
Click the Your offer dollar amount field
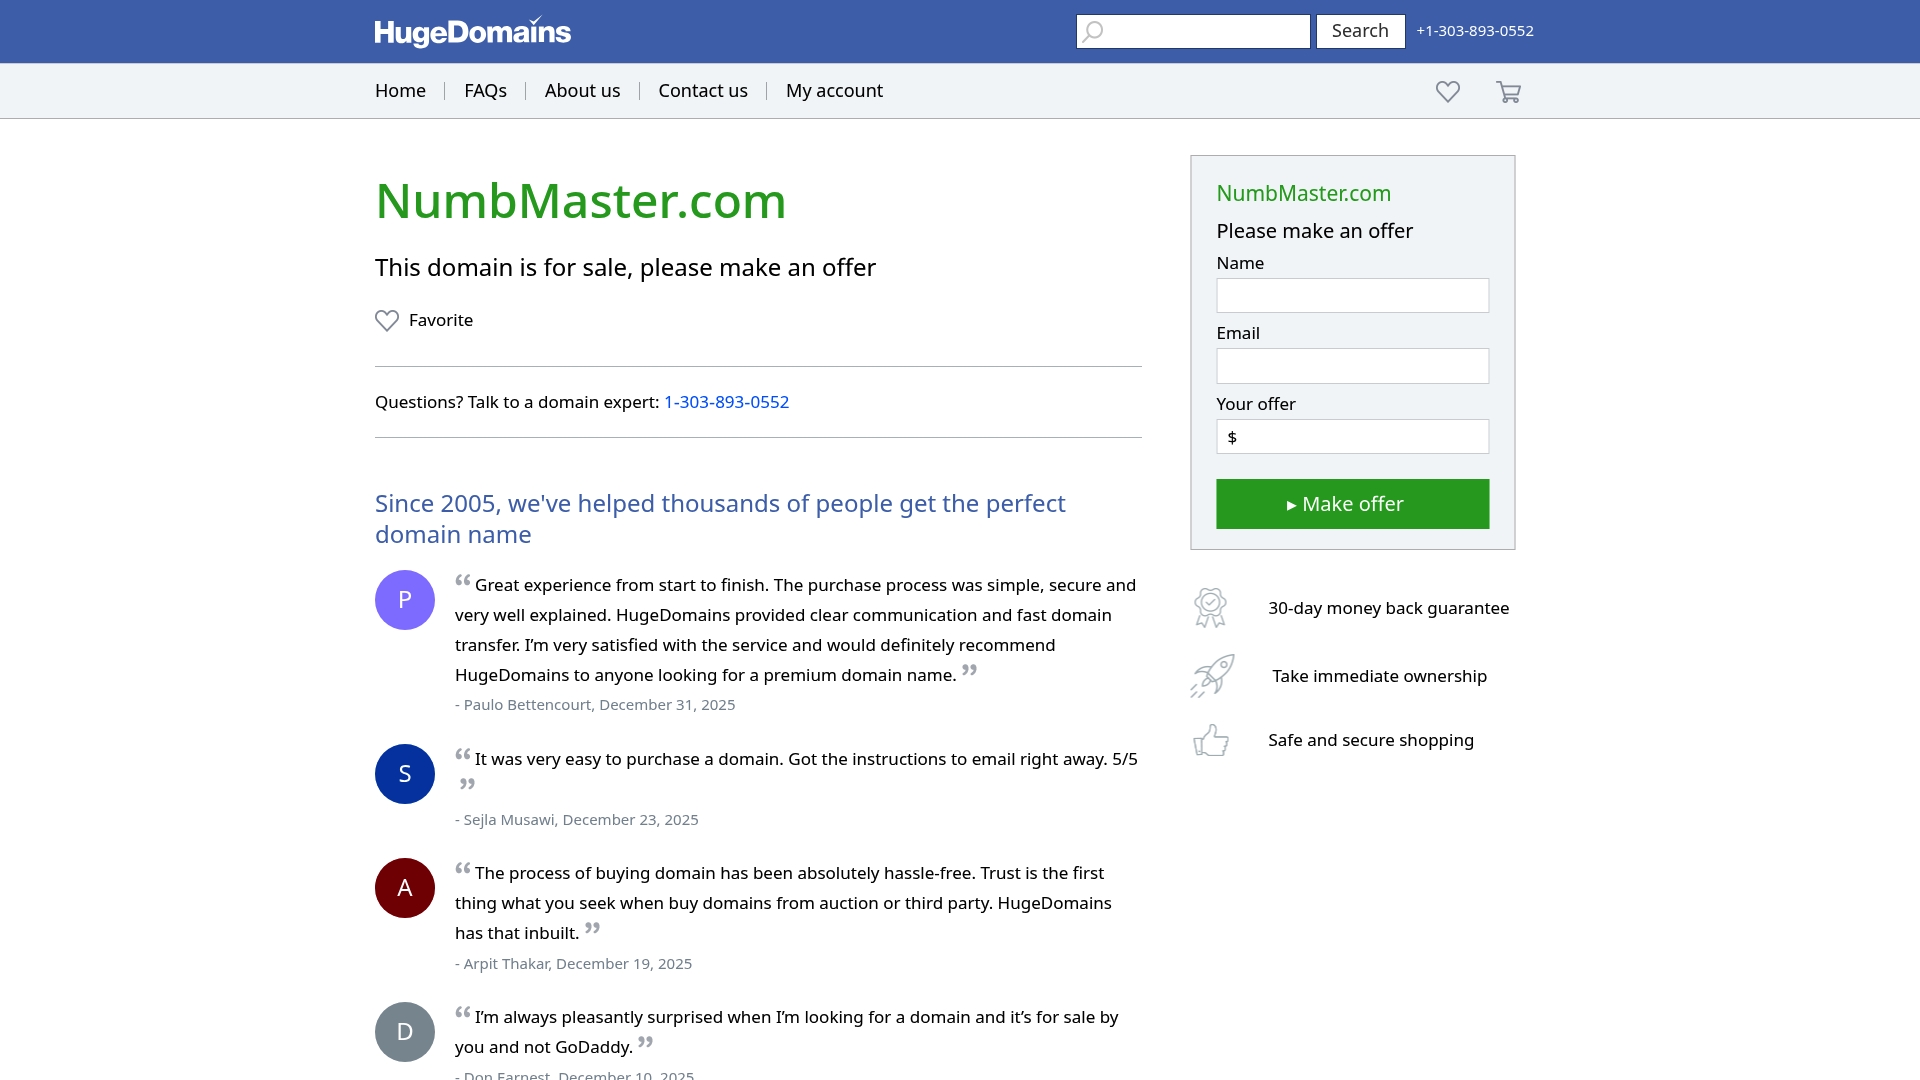click(1352, 436)
